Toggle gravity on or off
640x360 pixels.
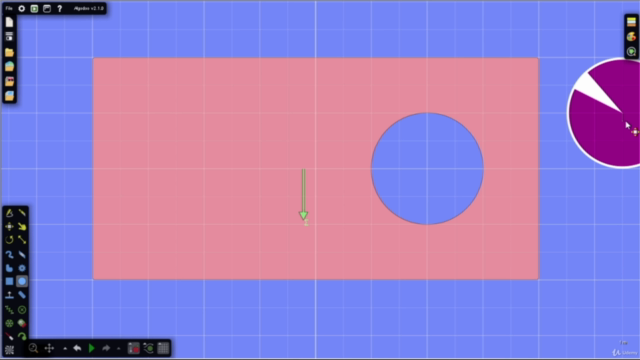tap(134, 348)
